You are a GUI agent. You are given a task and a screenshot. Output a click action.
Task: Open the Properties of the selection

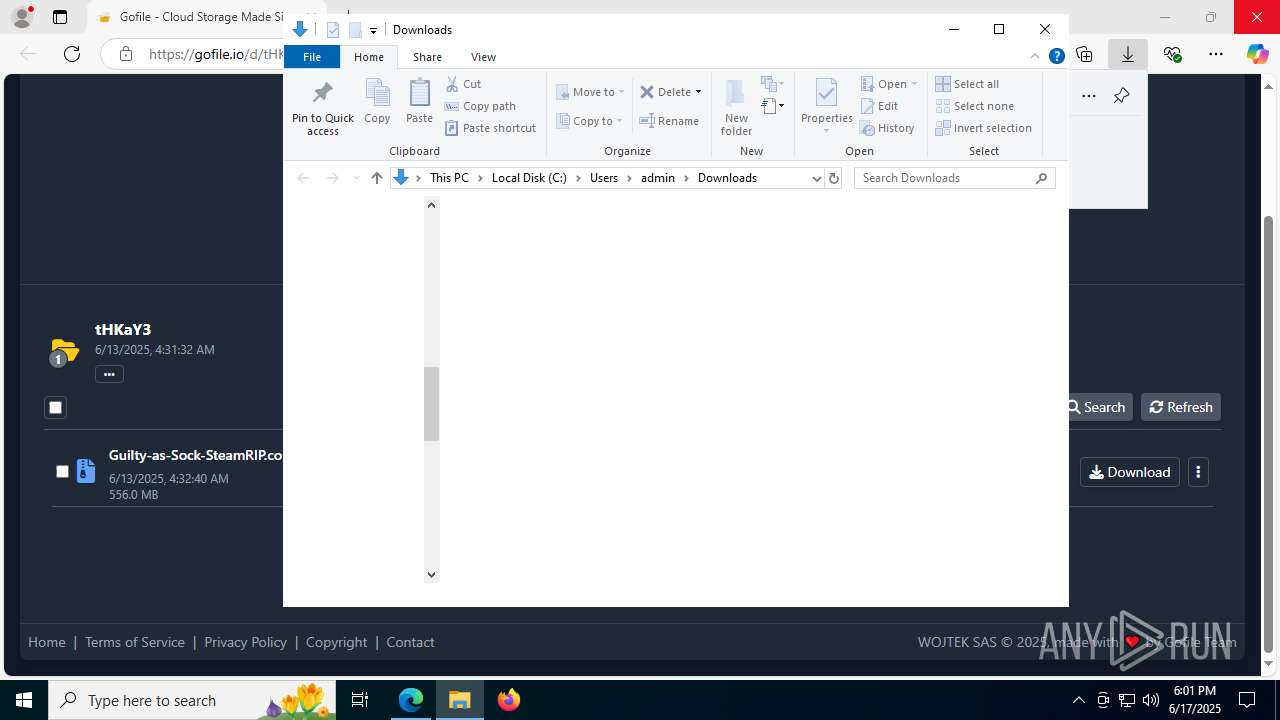(826, 107)
